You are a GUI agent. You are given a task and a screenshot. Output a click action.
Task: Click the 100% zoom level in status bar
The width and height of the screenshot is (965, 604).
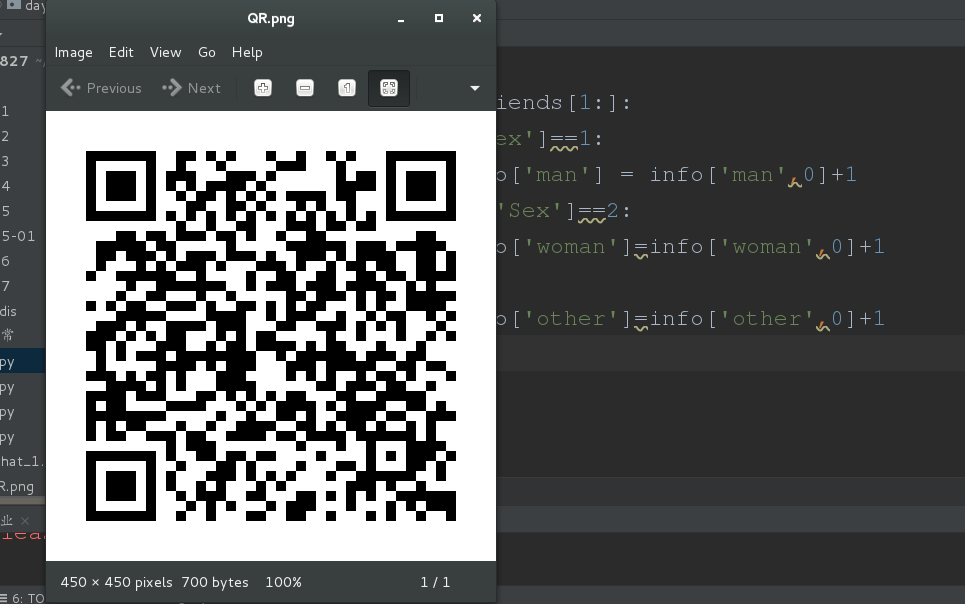[282, 582]
